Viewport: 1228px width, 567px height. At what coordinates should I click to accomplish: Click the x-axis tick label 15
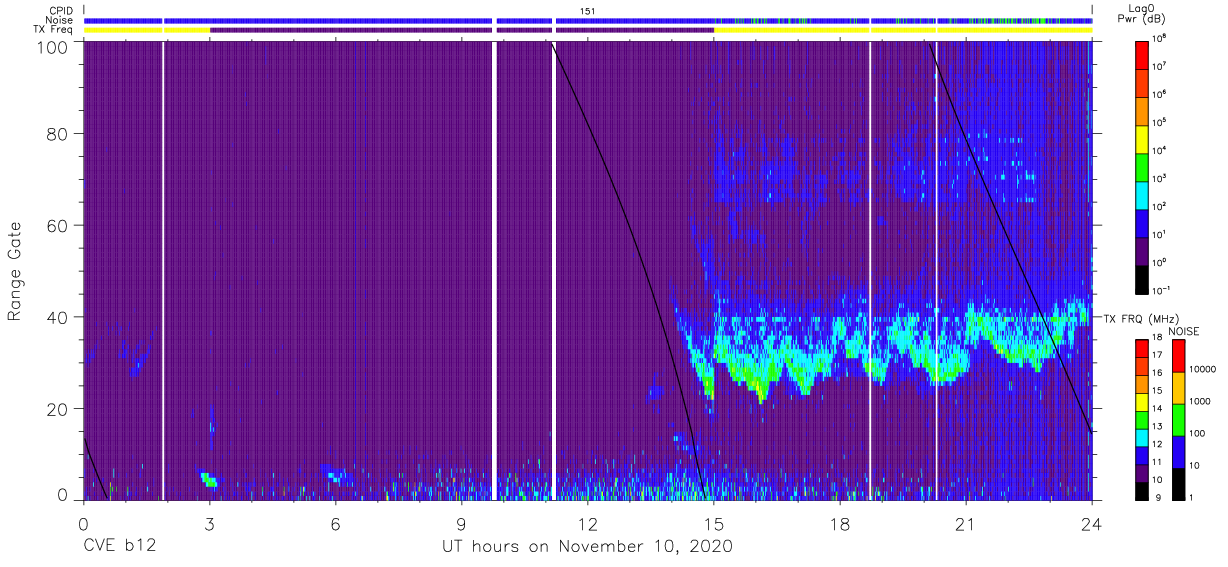[x=714, y=523]
